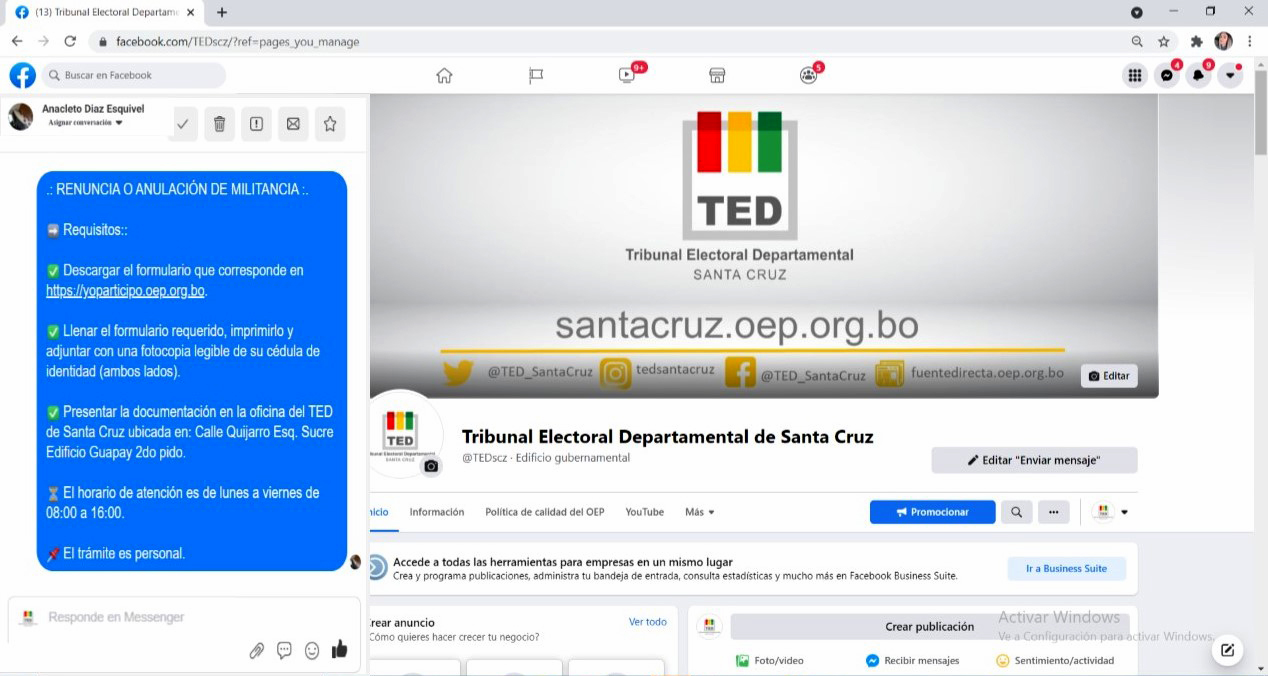Mark conversation as unread with envelope icon
Viewport: 1268px width, 676px height.
click(293, 123)
